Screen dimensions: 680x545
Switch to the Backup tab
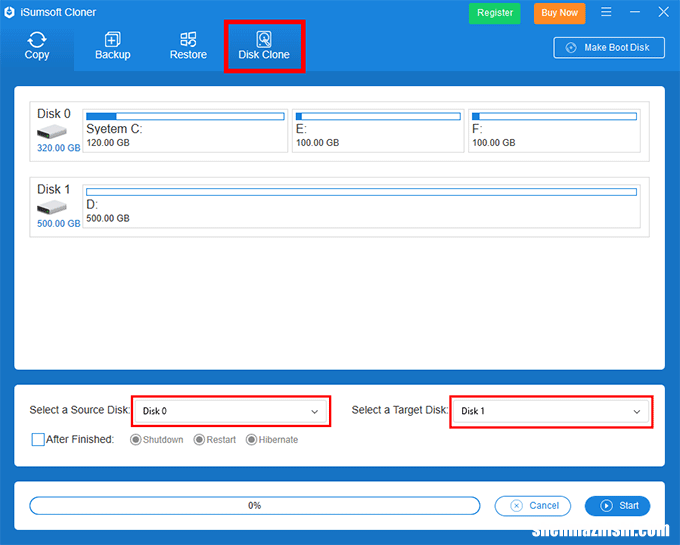(x=113, y=46)
